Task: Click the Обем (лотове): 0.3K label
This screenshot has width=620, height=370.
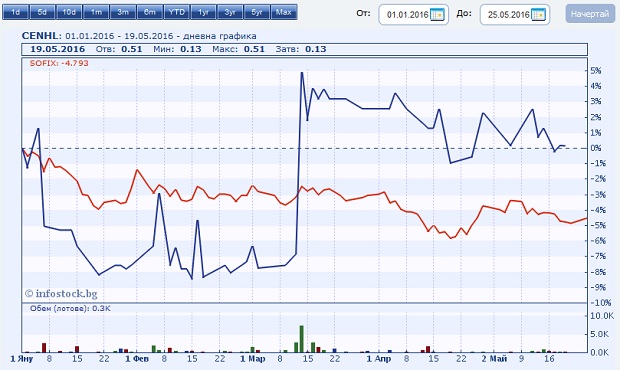Action: point(70,308)
